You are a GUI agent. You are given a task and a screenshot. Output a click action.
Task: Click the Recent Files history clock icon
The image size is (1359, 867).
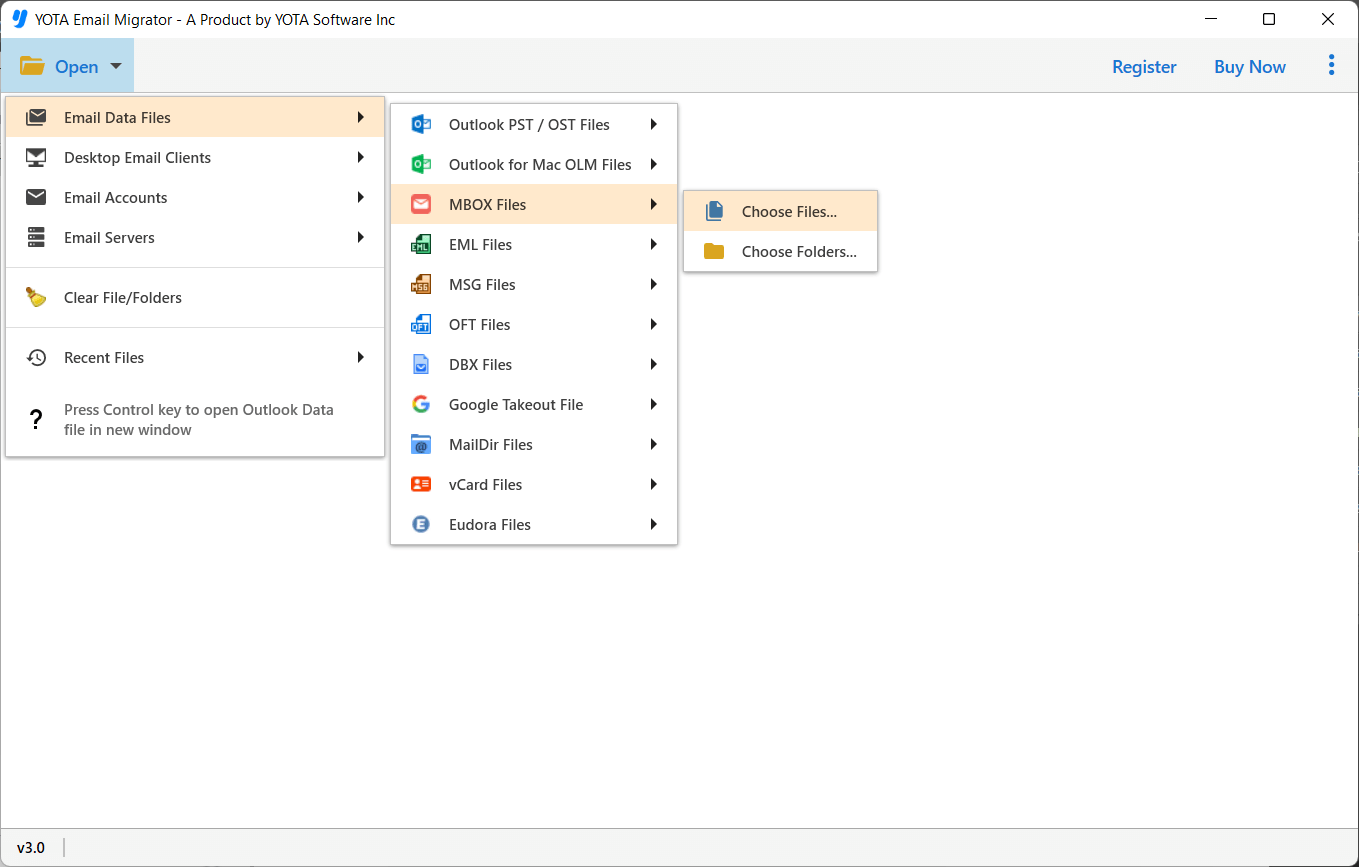coord(36,357)
